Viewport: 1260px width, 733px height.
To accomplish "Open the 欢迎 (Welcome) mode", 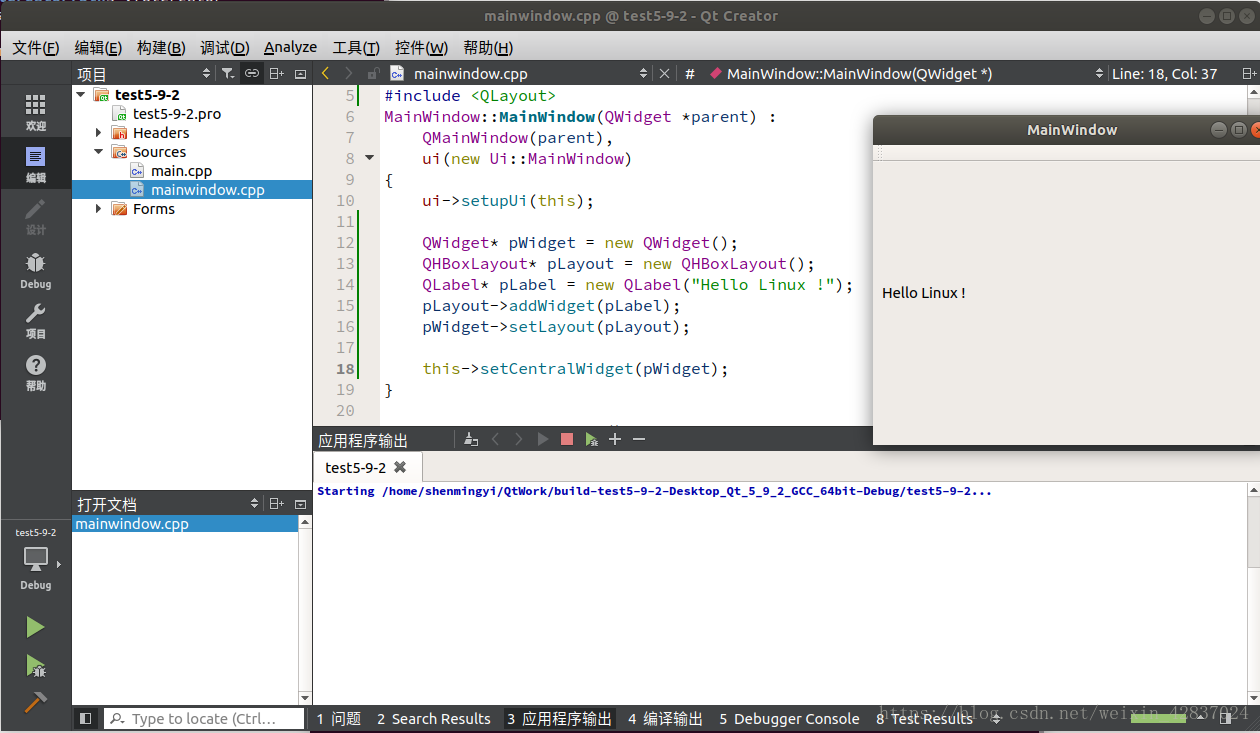I will coord(36,113).
